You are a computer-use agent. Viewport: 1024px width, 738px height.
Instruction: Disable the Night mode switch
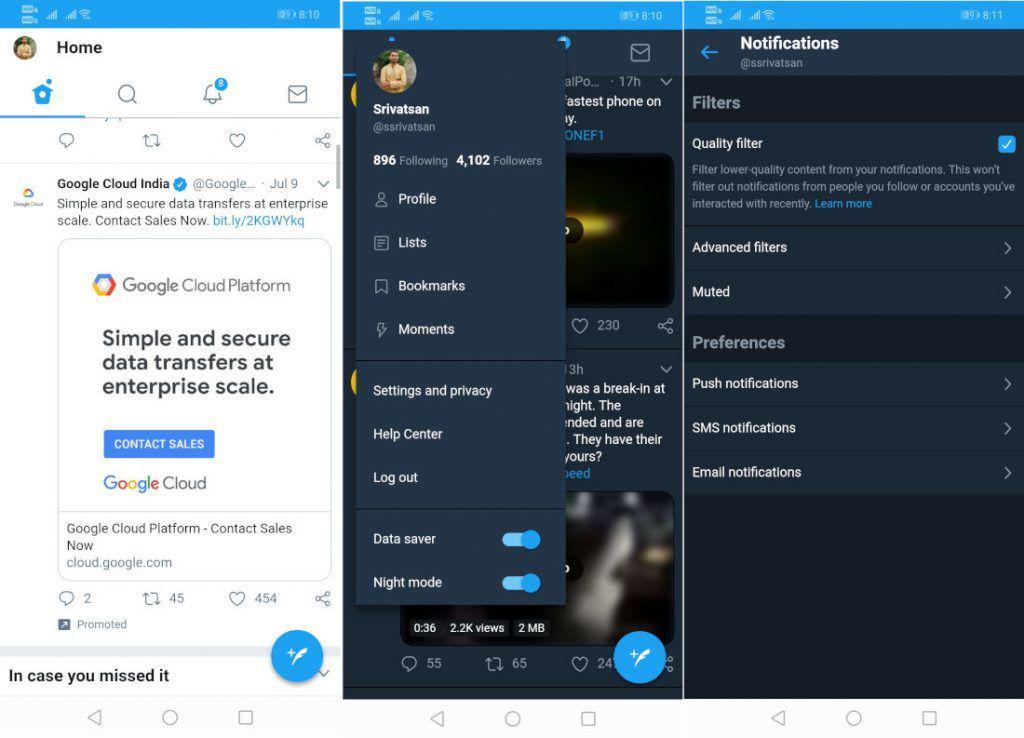pyautogui.click(x=520, y=583)
